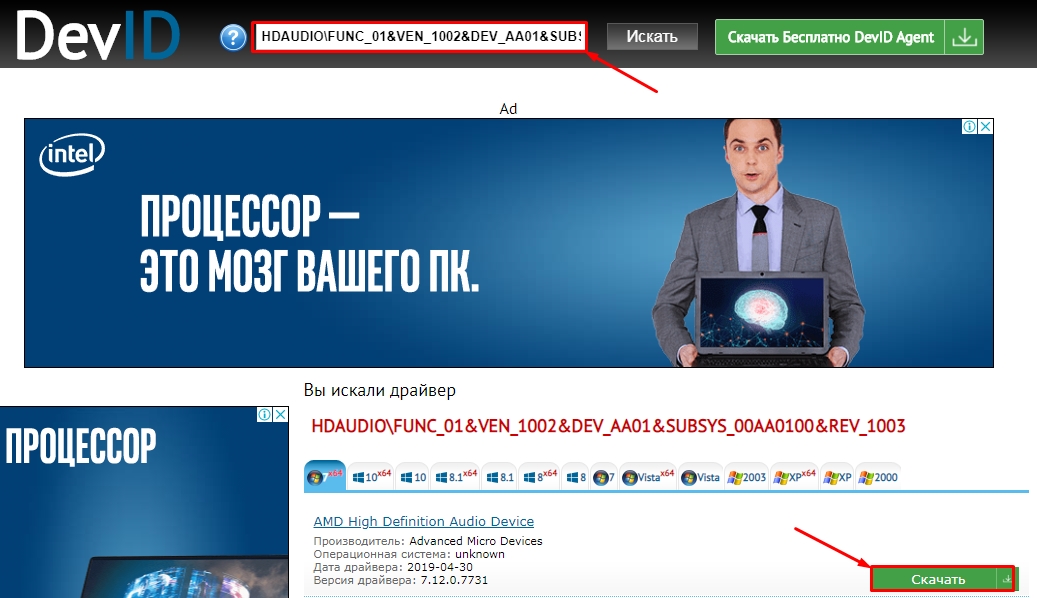Screen dimensions: 1037x598
Task: Open the left sidebar ad info icon
Action: (265, 415)
